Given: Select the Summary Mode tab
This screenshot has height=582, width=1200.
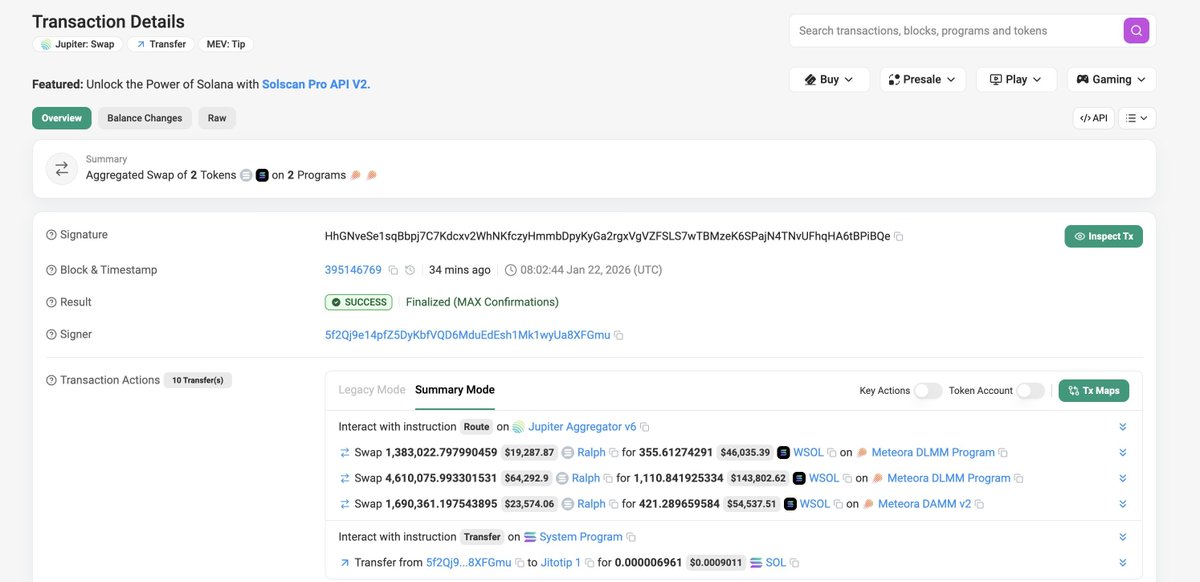Looking at the screenshot, I should click(455, 390).
